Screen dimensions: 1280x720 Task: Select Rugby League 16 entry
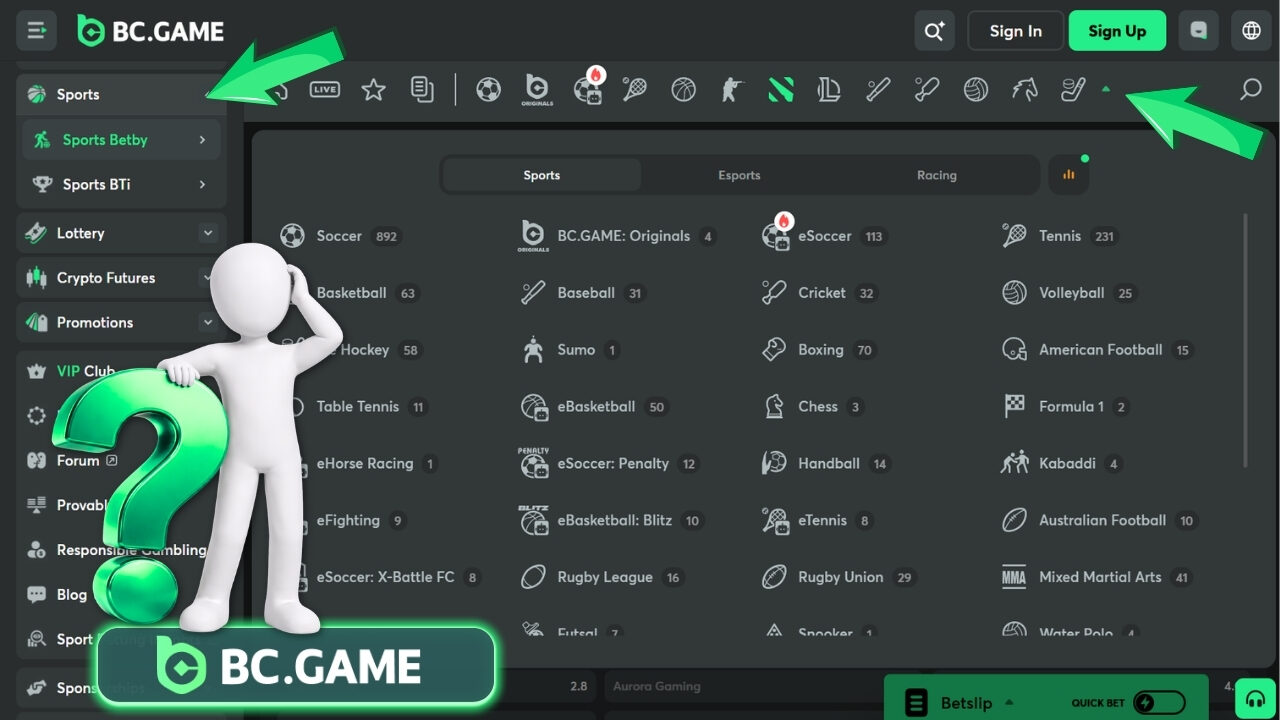(x=602, y=577)
